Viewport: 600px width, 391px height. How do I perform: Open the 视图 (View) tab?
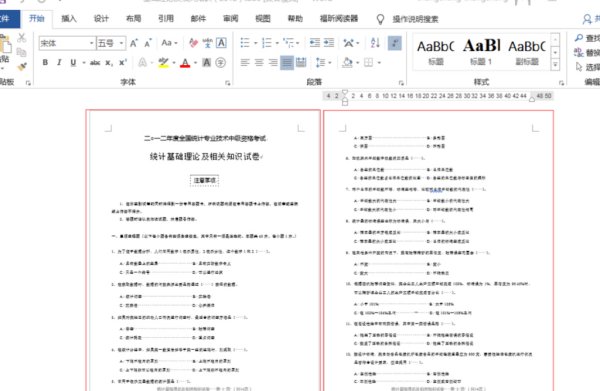click(x=263, y=18)
